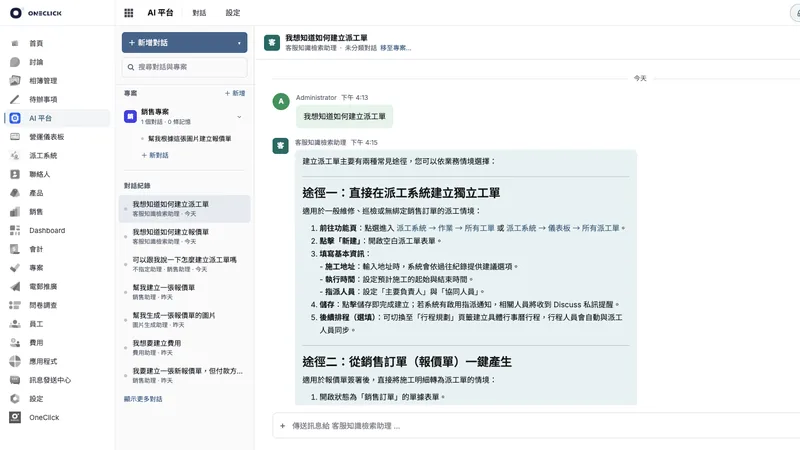Open 設定 at the sidebar bottom

pos(36,399)
